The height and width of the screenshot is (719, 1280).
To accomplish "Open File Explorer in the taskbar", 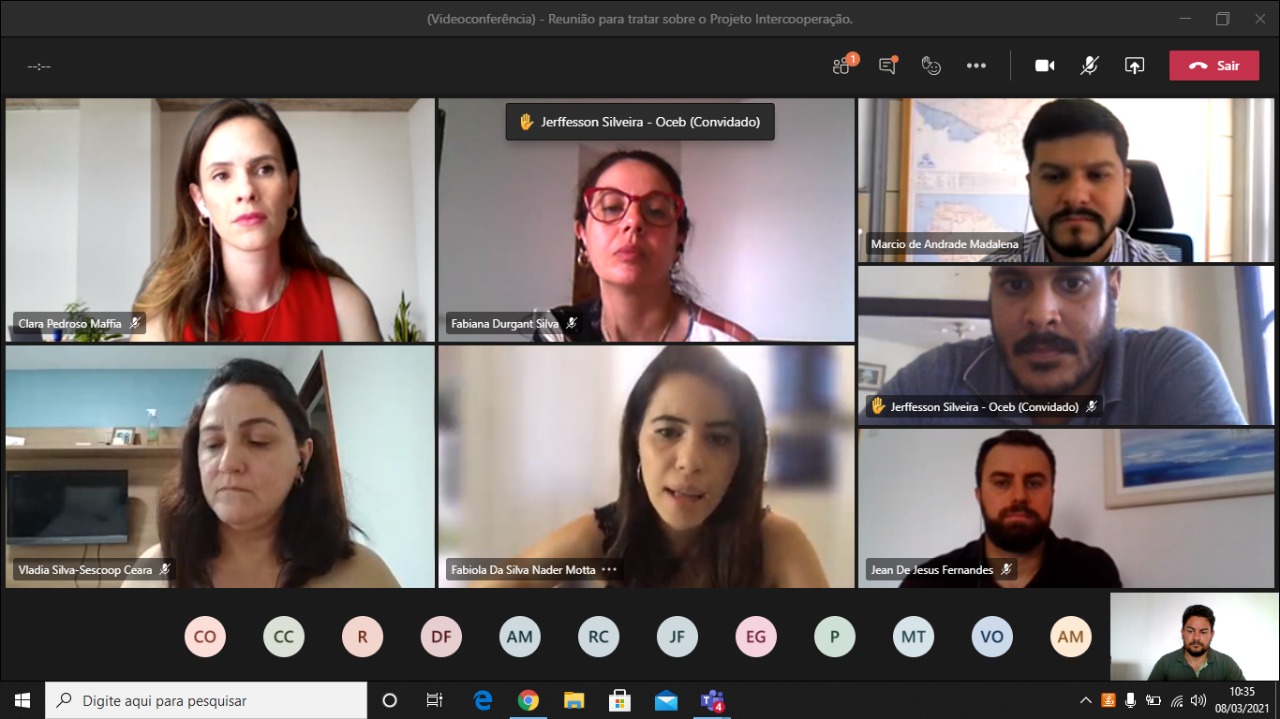I will tap(574, 700).
